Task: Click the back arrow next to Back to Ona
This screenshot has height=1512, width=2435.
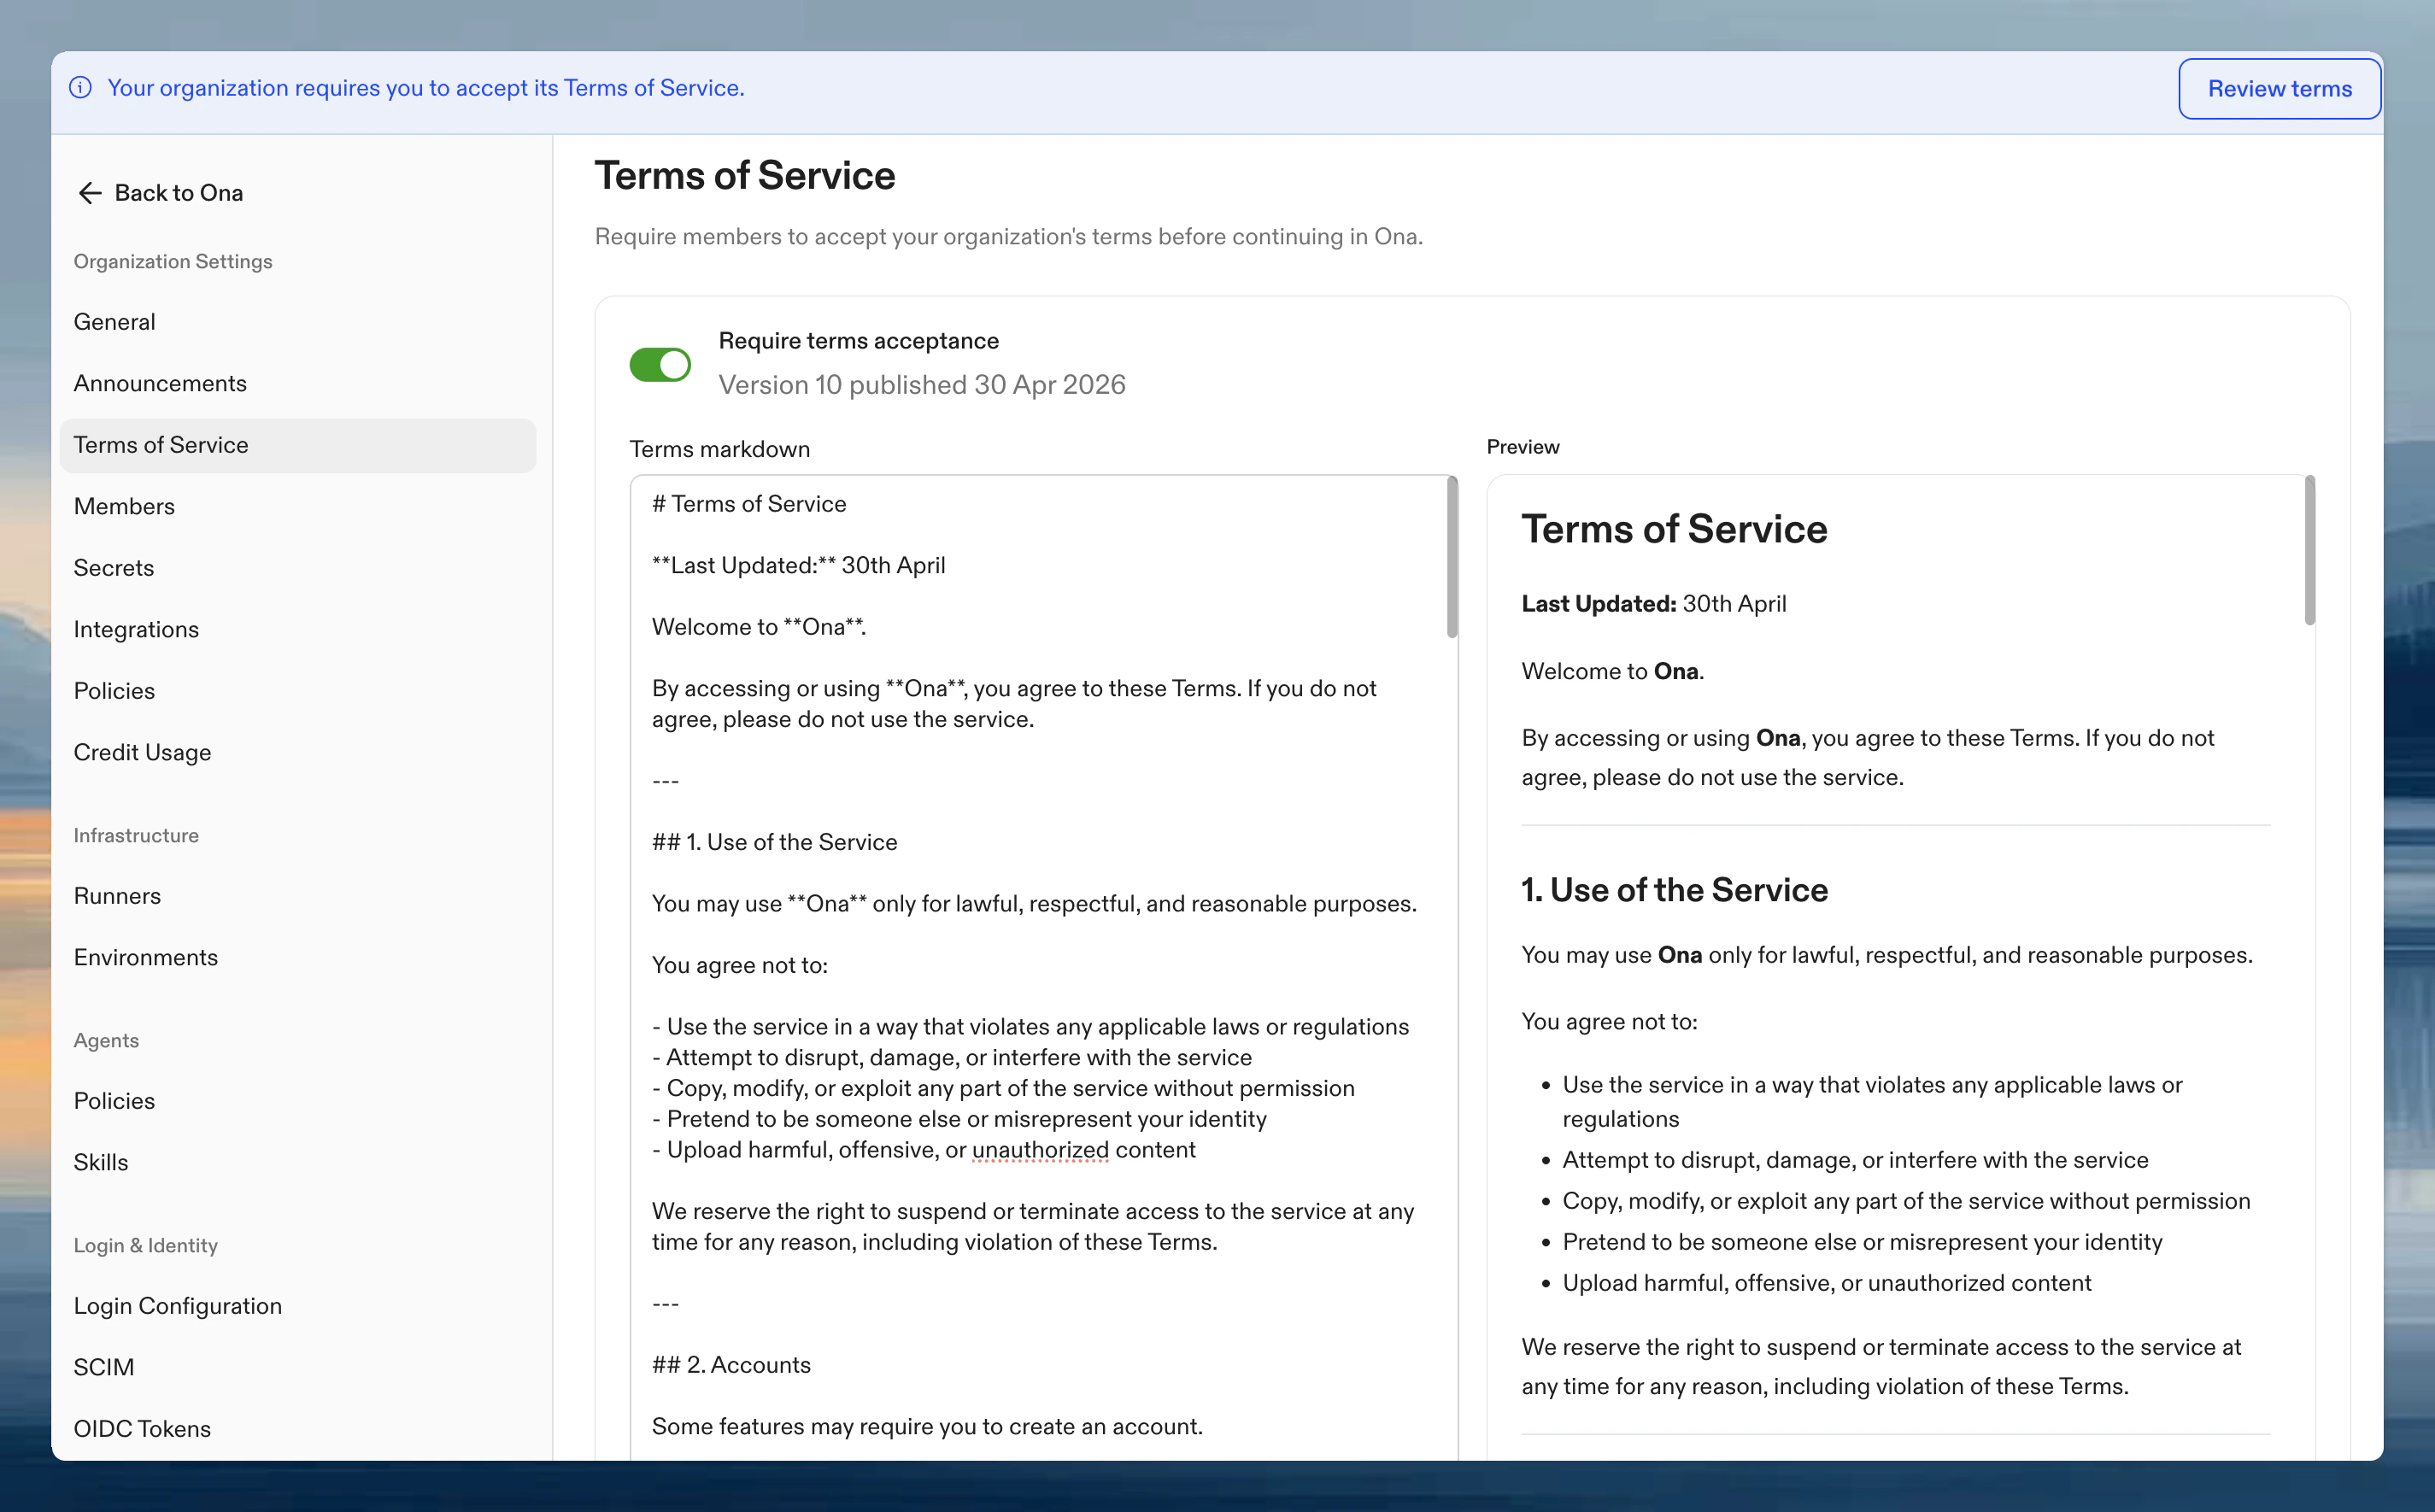Action: pyautogui.click(x=89, y=192)
